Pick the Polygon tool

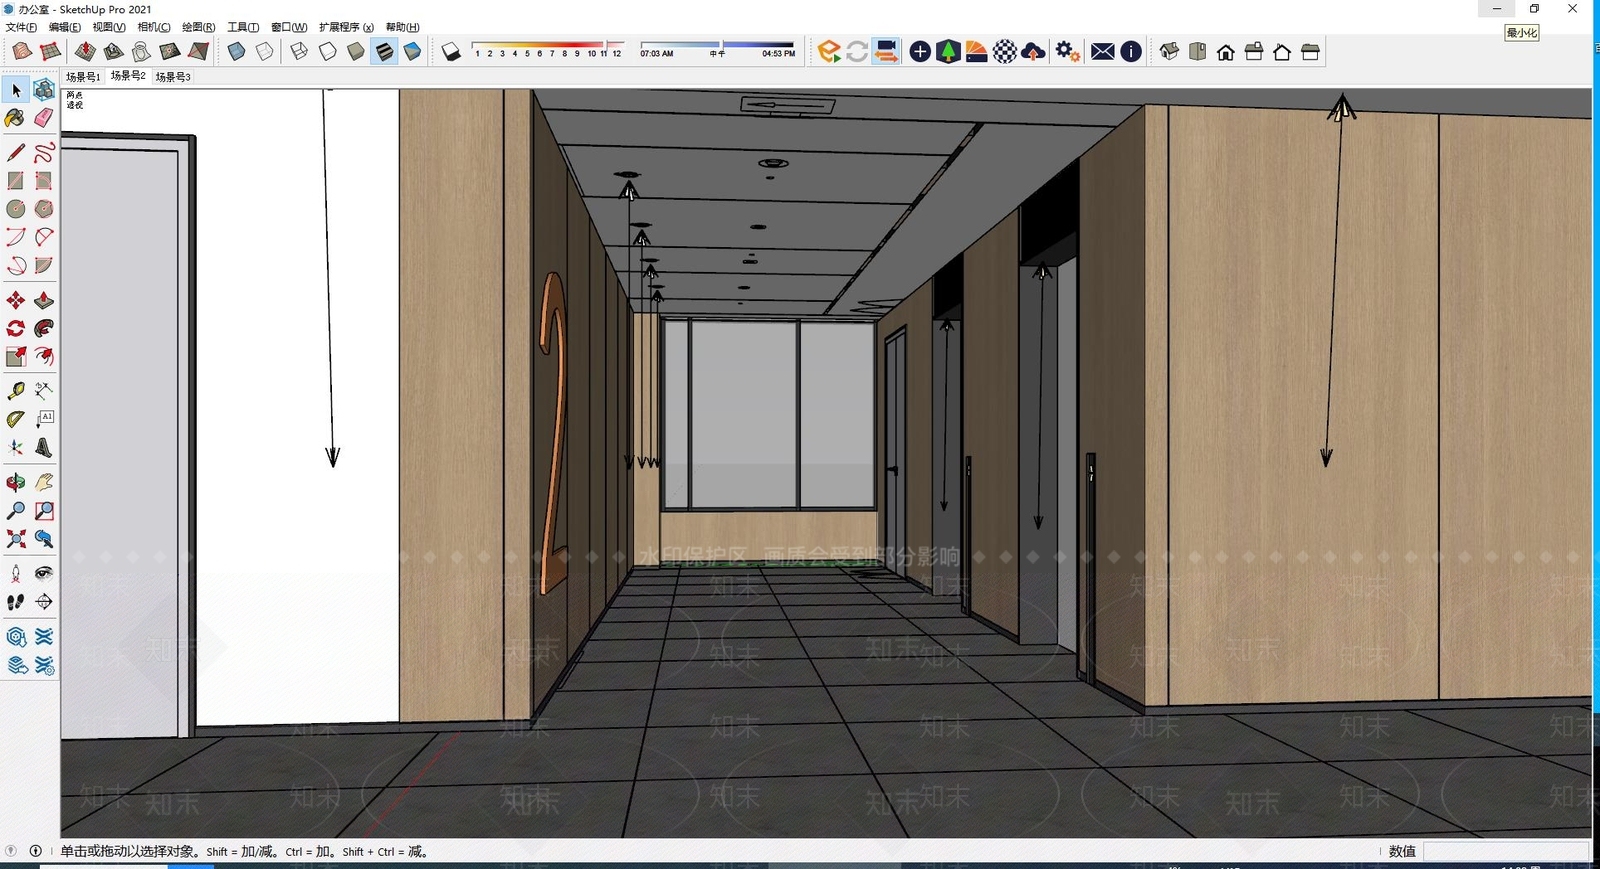(x=44, y=208)
